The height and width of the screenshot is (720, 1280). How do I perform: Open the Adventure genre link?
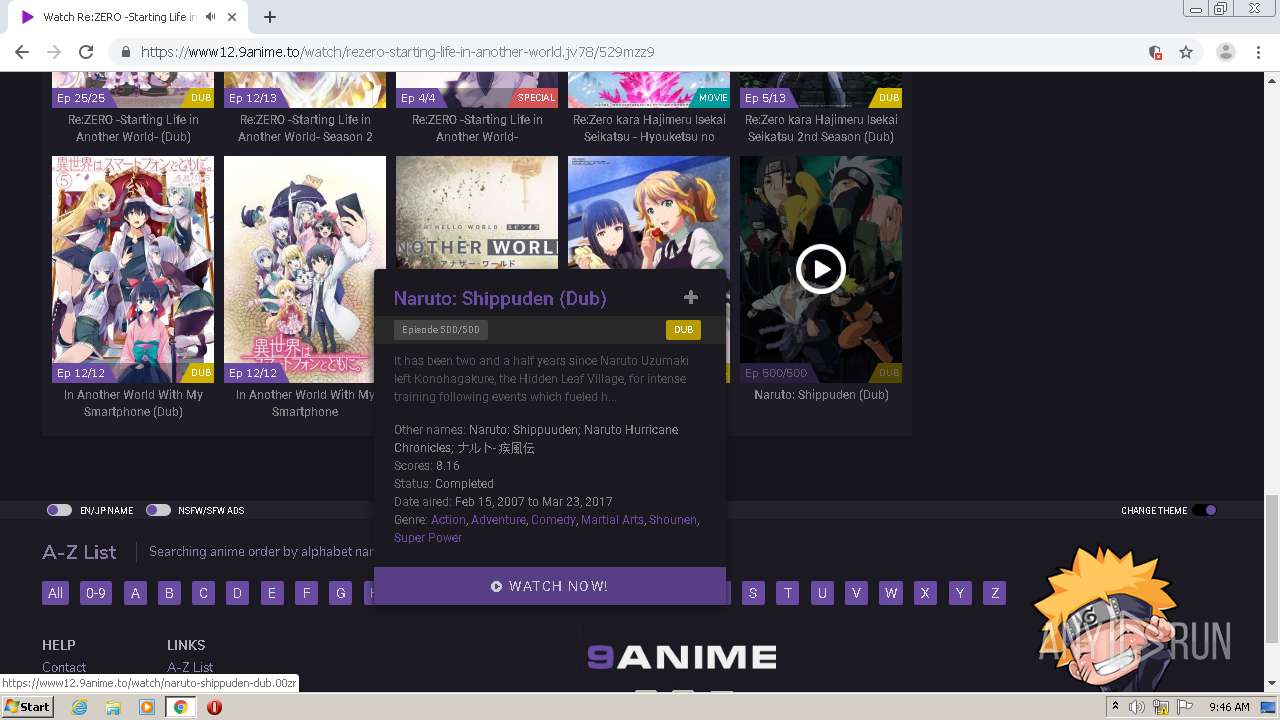(498, 520)
